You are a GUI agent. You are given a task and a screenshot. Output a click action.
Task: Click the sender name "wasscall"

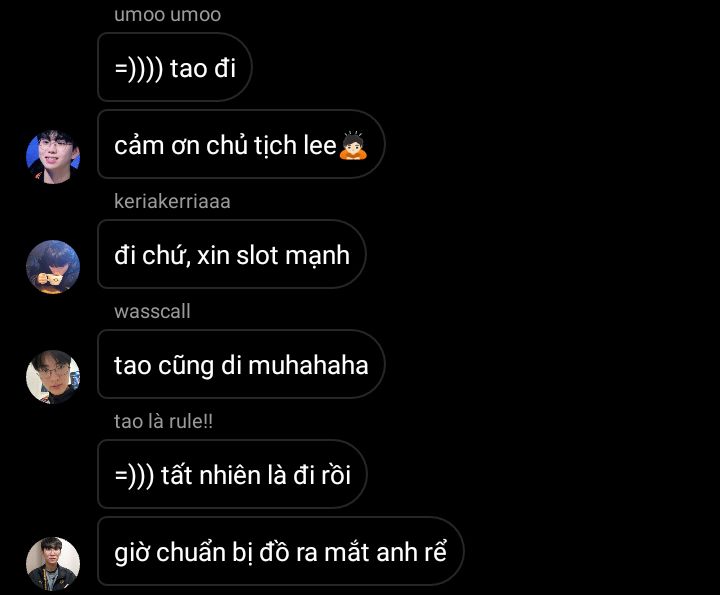coord(152,312)
